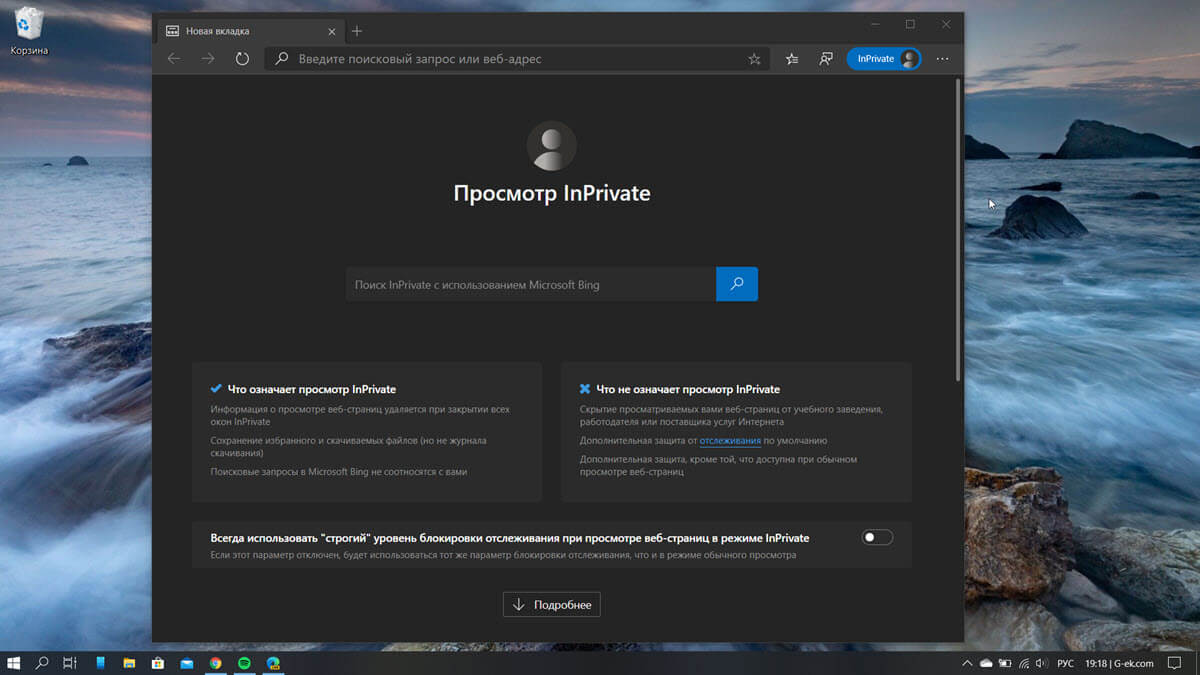Open the Windows Start menu

coord(14,662)
